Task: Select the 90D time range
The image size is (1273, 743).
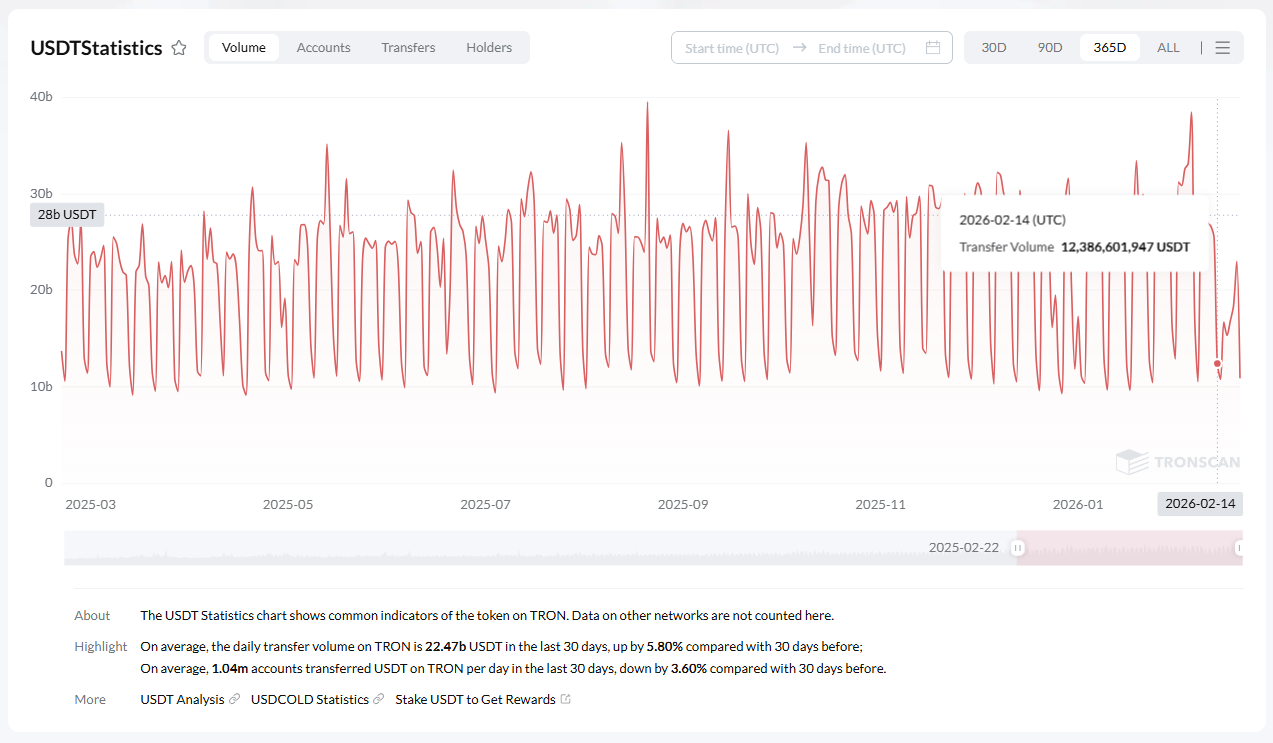Action: 1050,48
